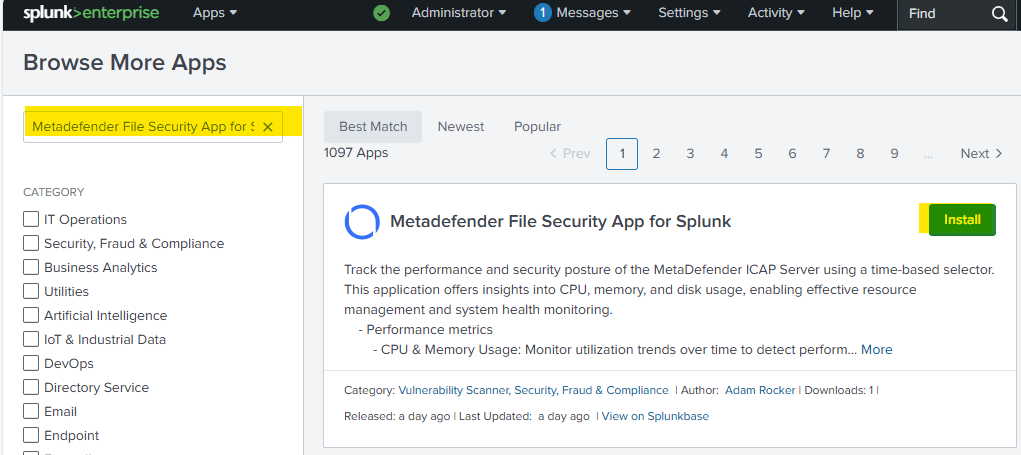Install Metadefender File Security App
Viewport: 1021px width, 455px height.
pos(962,220)
